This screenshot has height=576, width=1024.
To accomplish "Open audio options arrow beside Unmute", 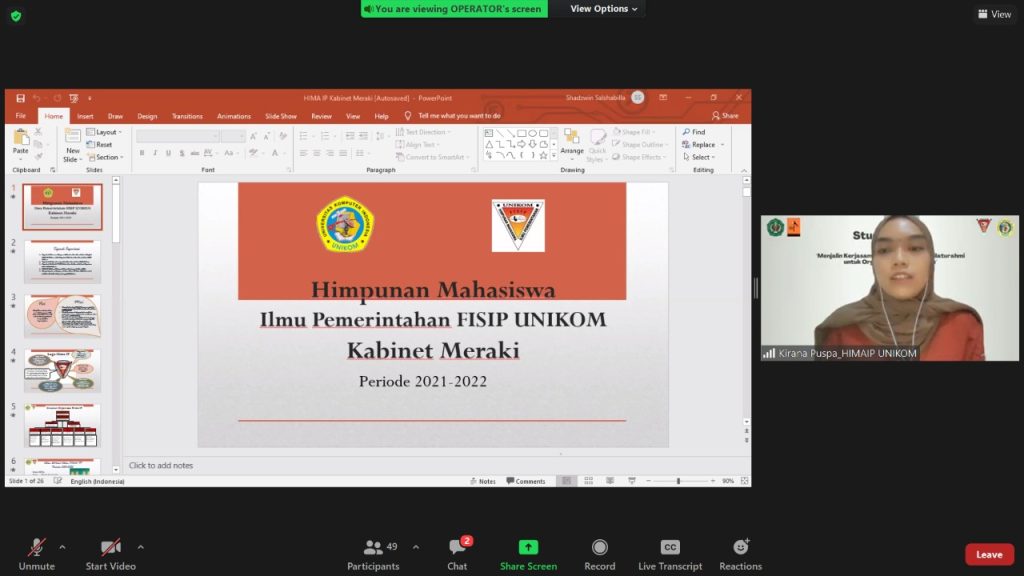I will click(x=62, y=547).
